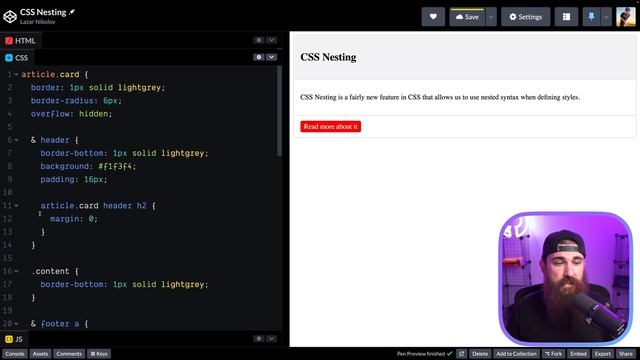Place cursor on 'background: #f1f3f4;' line
This screenshot has width=640, height=360.
[88, 167]
